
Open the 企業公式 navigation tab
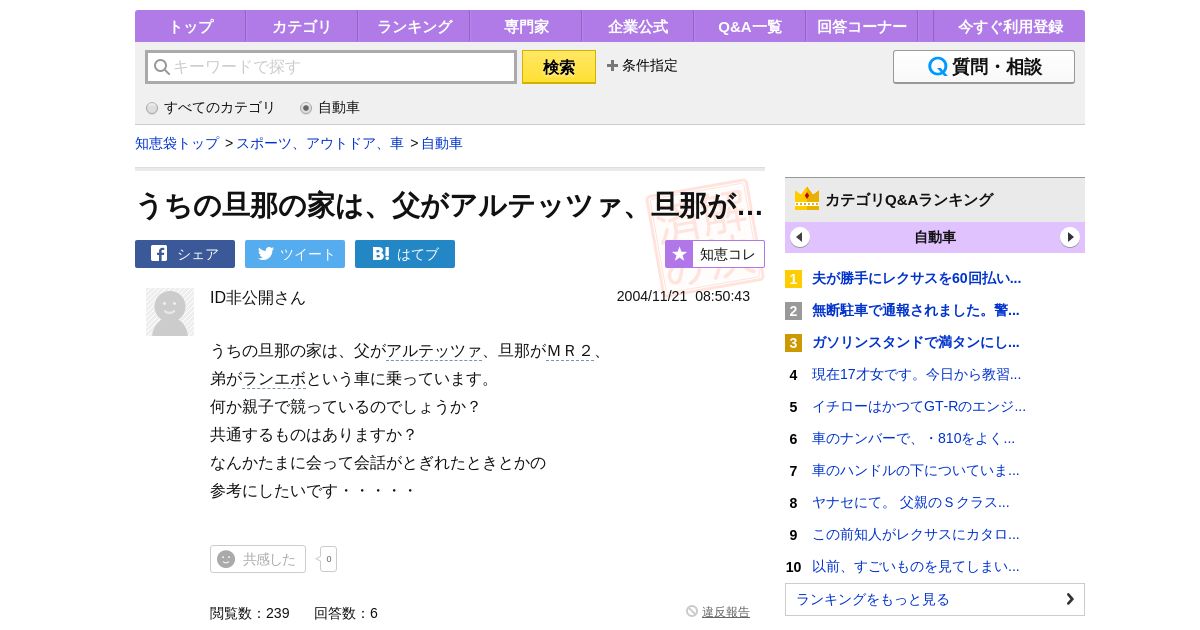[x=637, y=26]
